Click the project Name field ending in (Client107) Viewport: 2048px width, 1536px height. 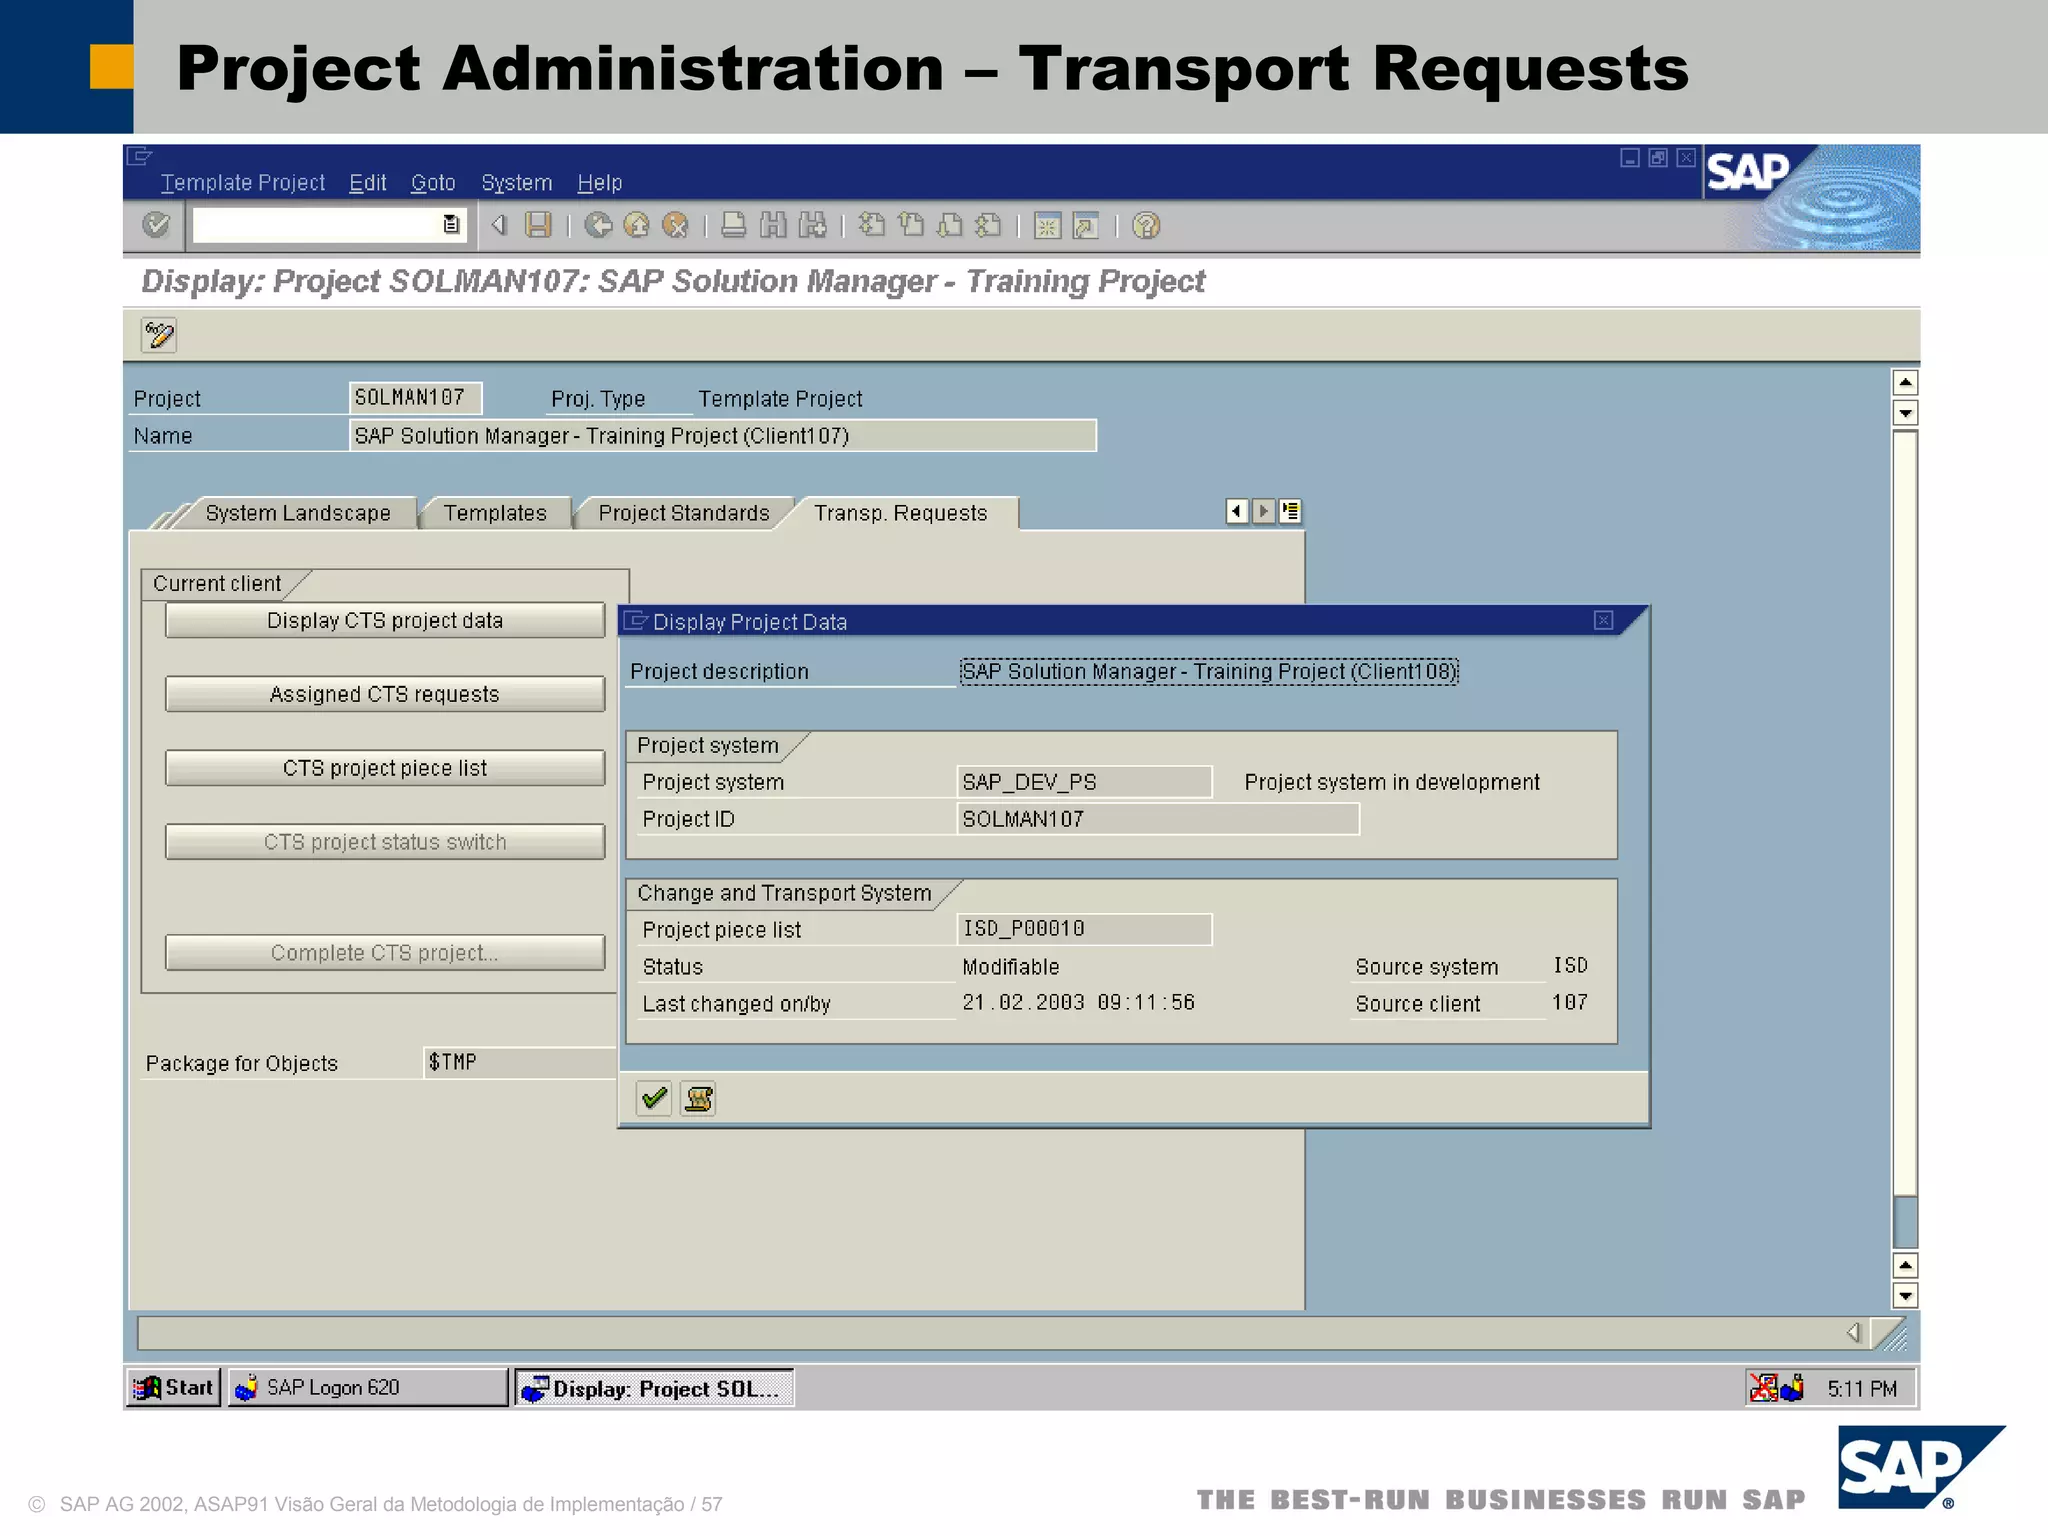tap(723, 436)
